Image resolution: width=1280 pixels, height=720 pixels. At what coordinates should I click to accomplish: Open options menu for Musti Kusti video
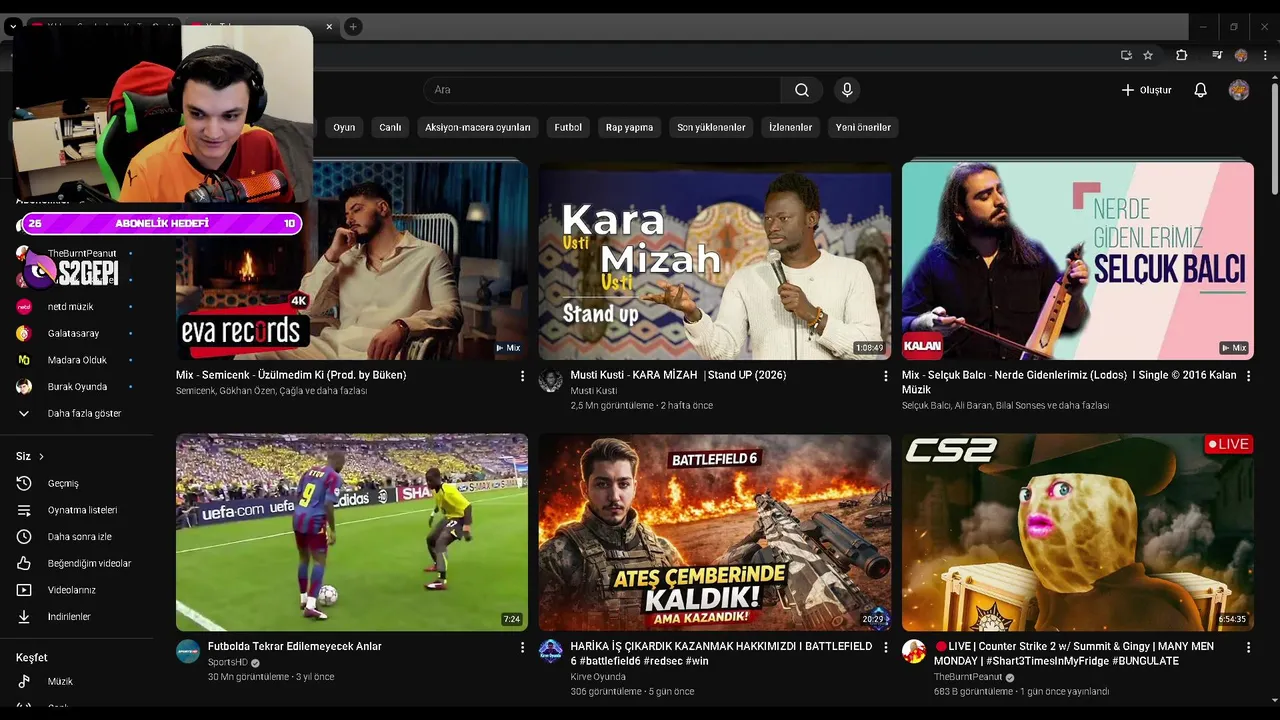tap(885, 376)
